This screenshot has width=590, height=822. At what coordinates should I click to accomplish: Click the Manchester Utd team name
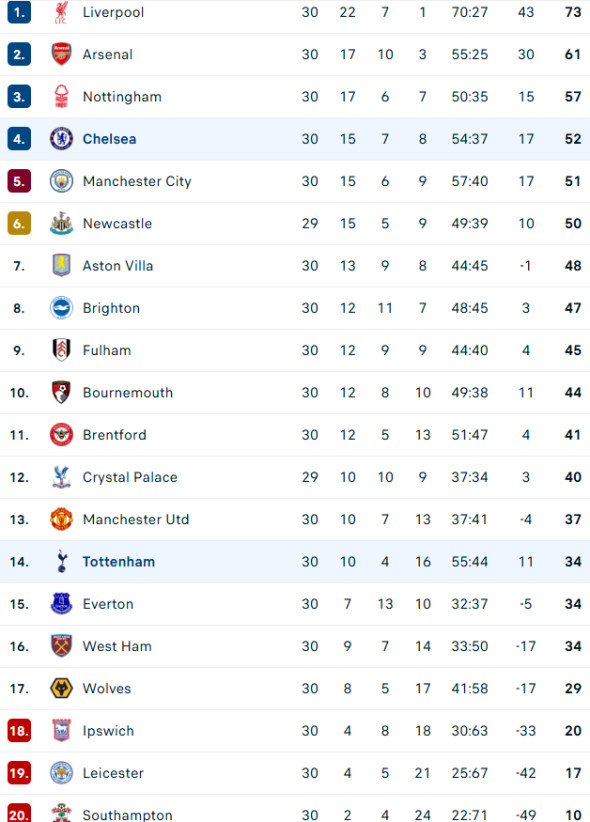click(x=136, y=519)
